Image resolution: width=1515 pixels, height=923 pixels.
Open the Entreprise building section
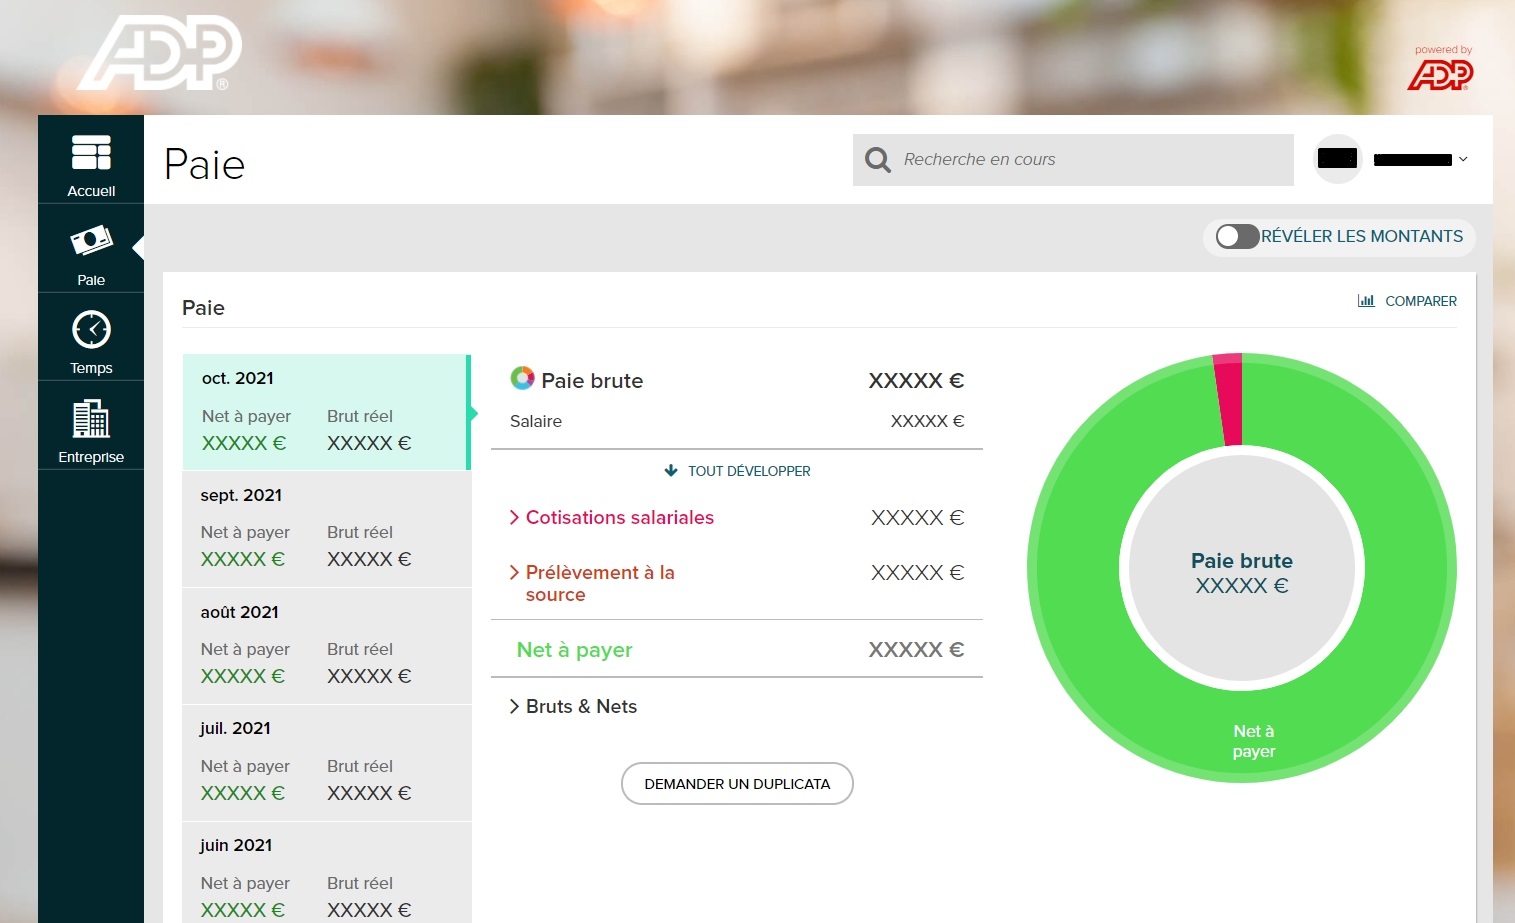[x=91, y=420]
